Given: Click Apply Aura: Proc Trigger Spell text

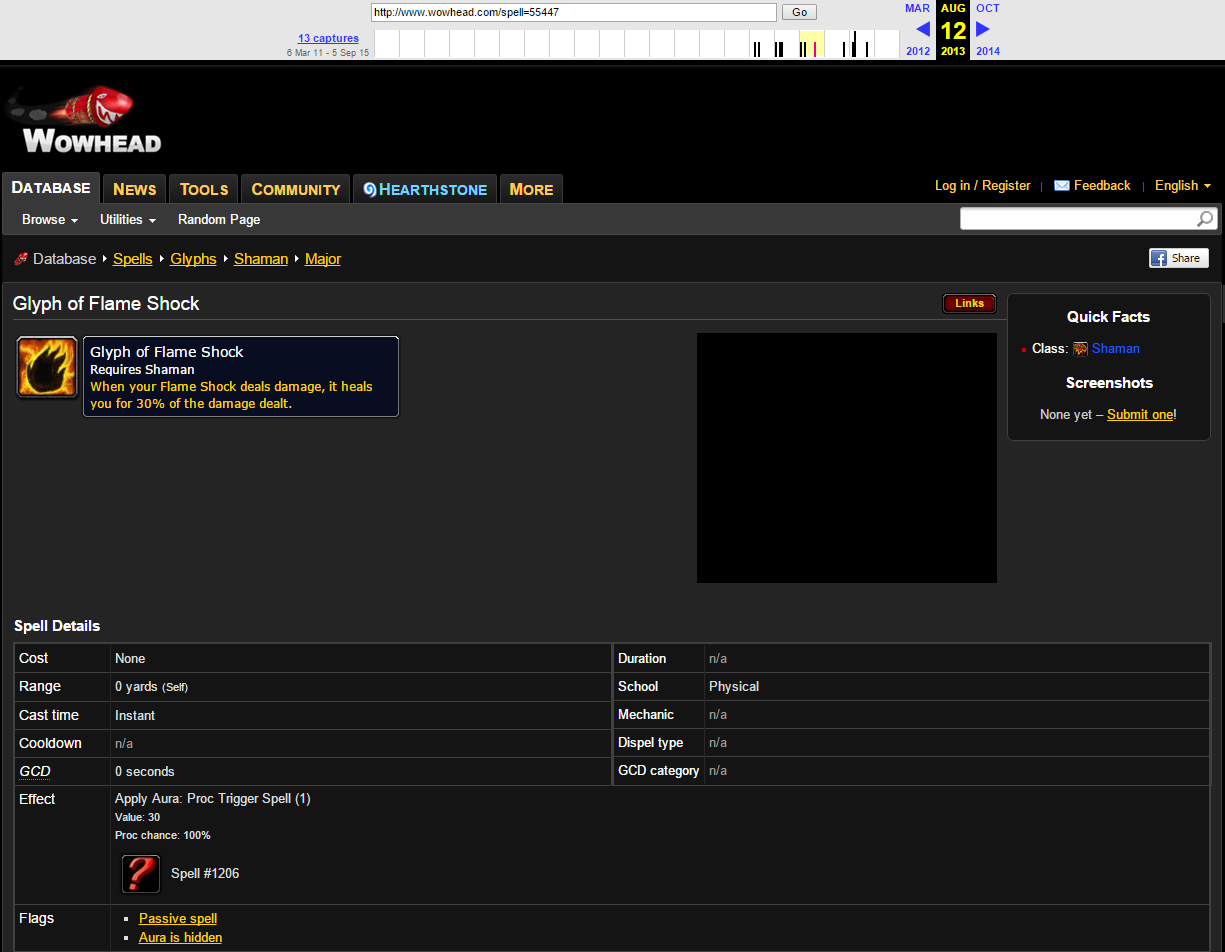Looking at the screenshot, I should coord(213,799).
